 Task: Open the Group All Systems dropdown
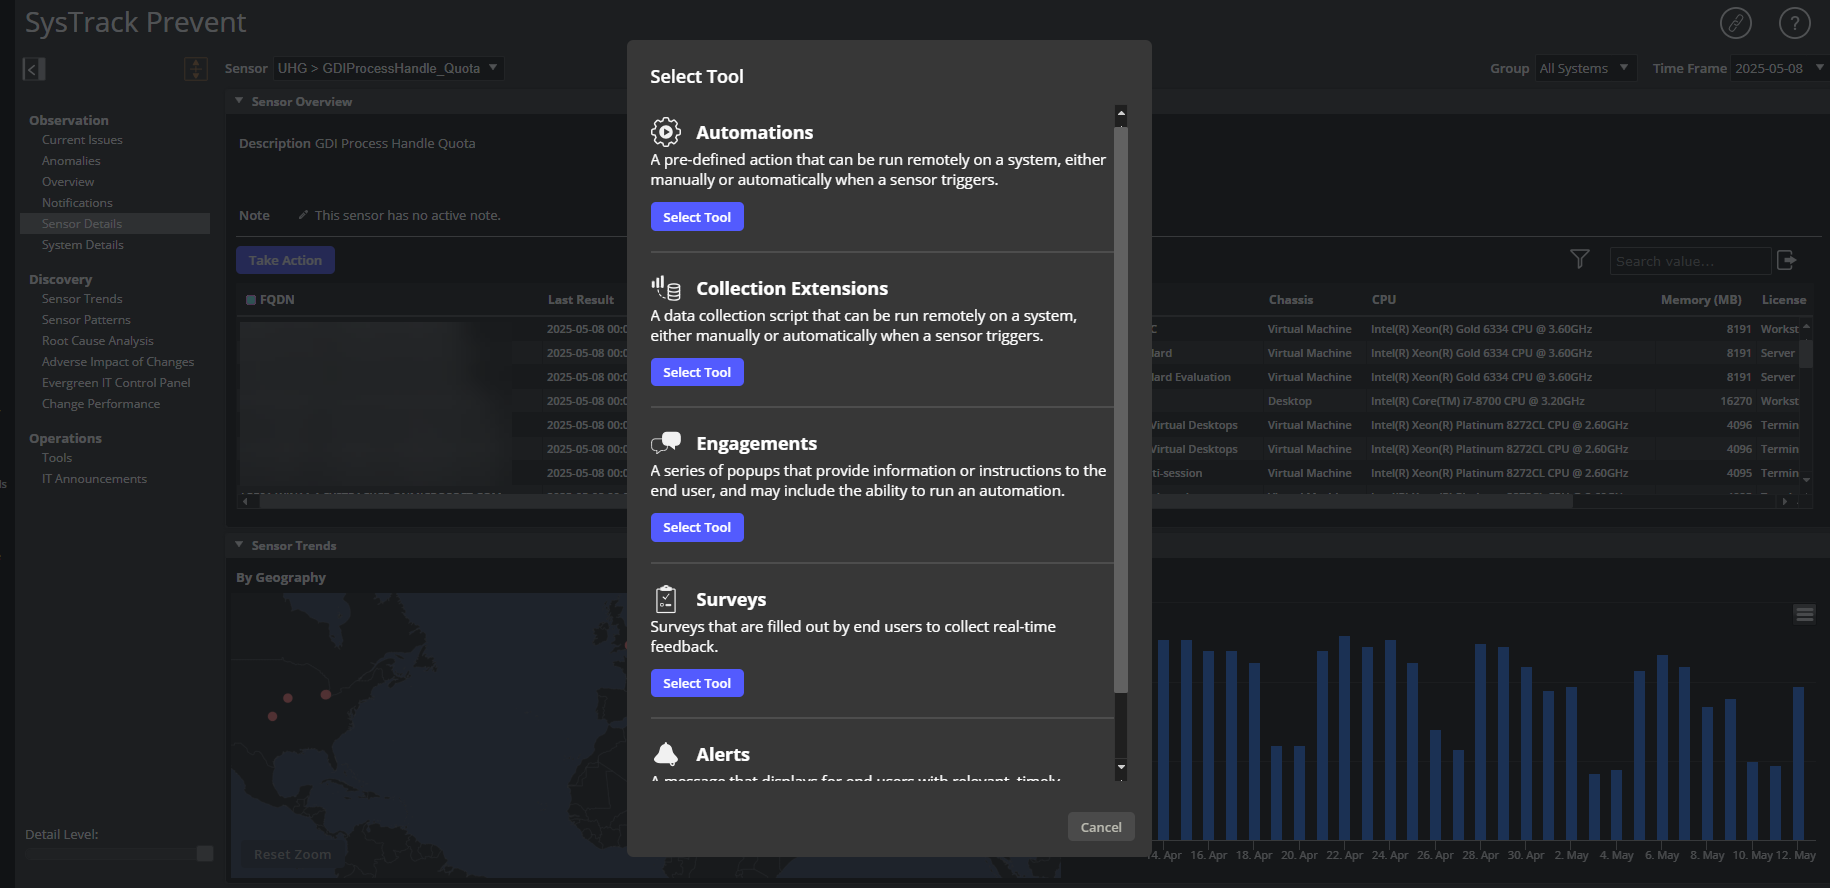pyautogui.click(x=1586, y=68)
